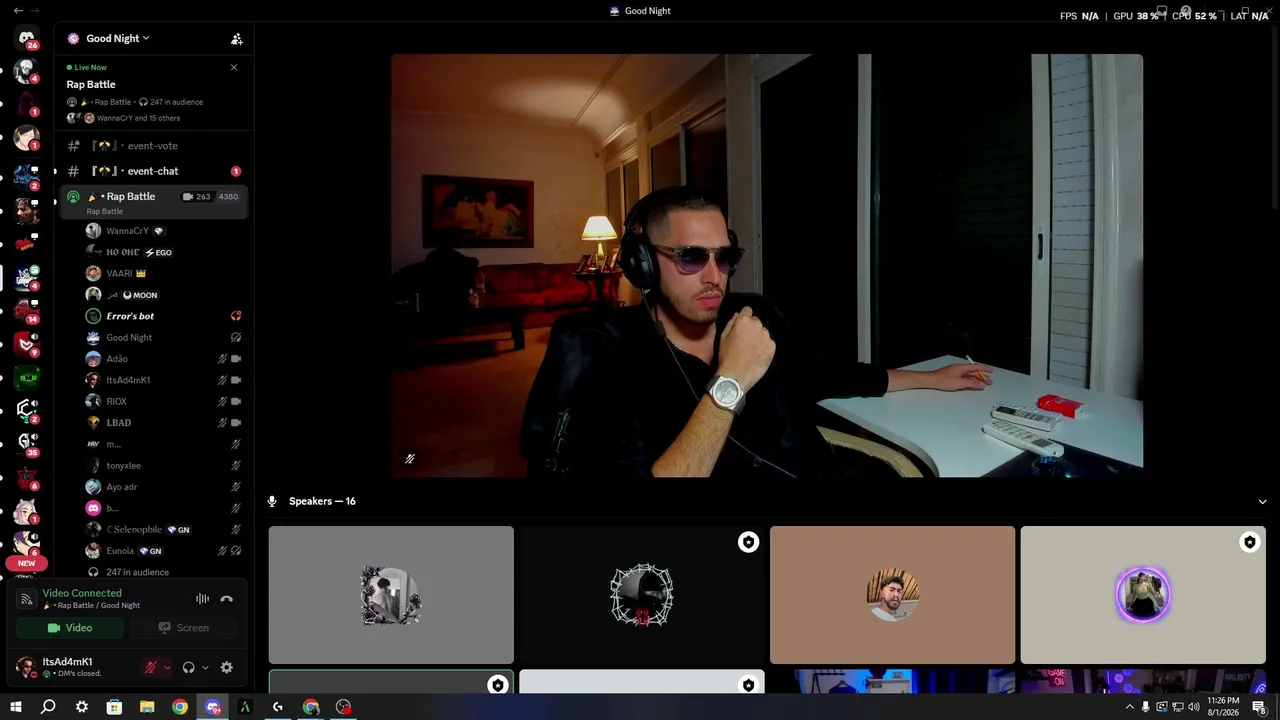This screenshot has width=1280, height=720.
Task: Click the Video Connected status text
Action: [82, 593]
